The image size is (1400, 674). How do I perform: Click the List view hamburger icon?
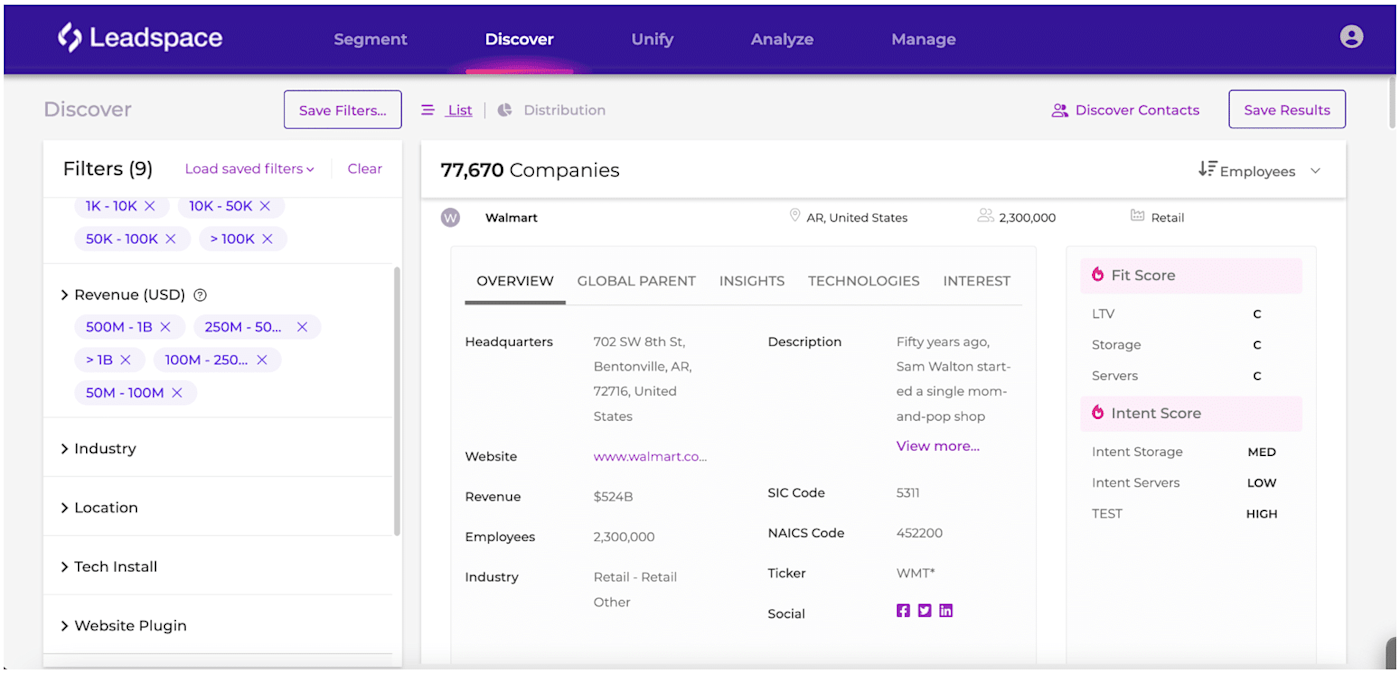click(428, 110)
